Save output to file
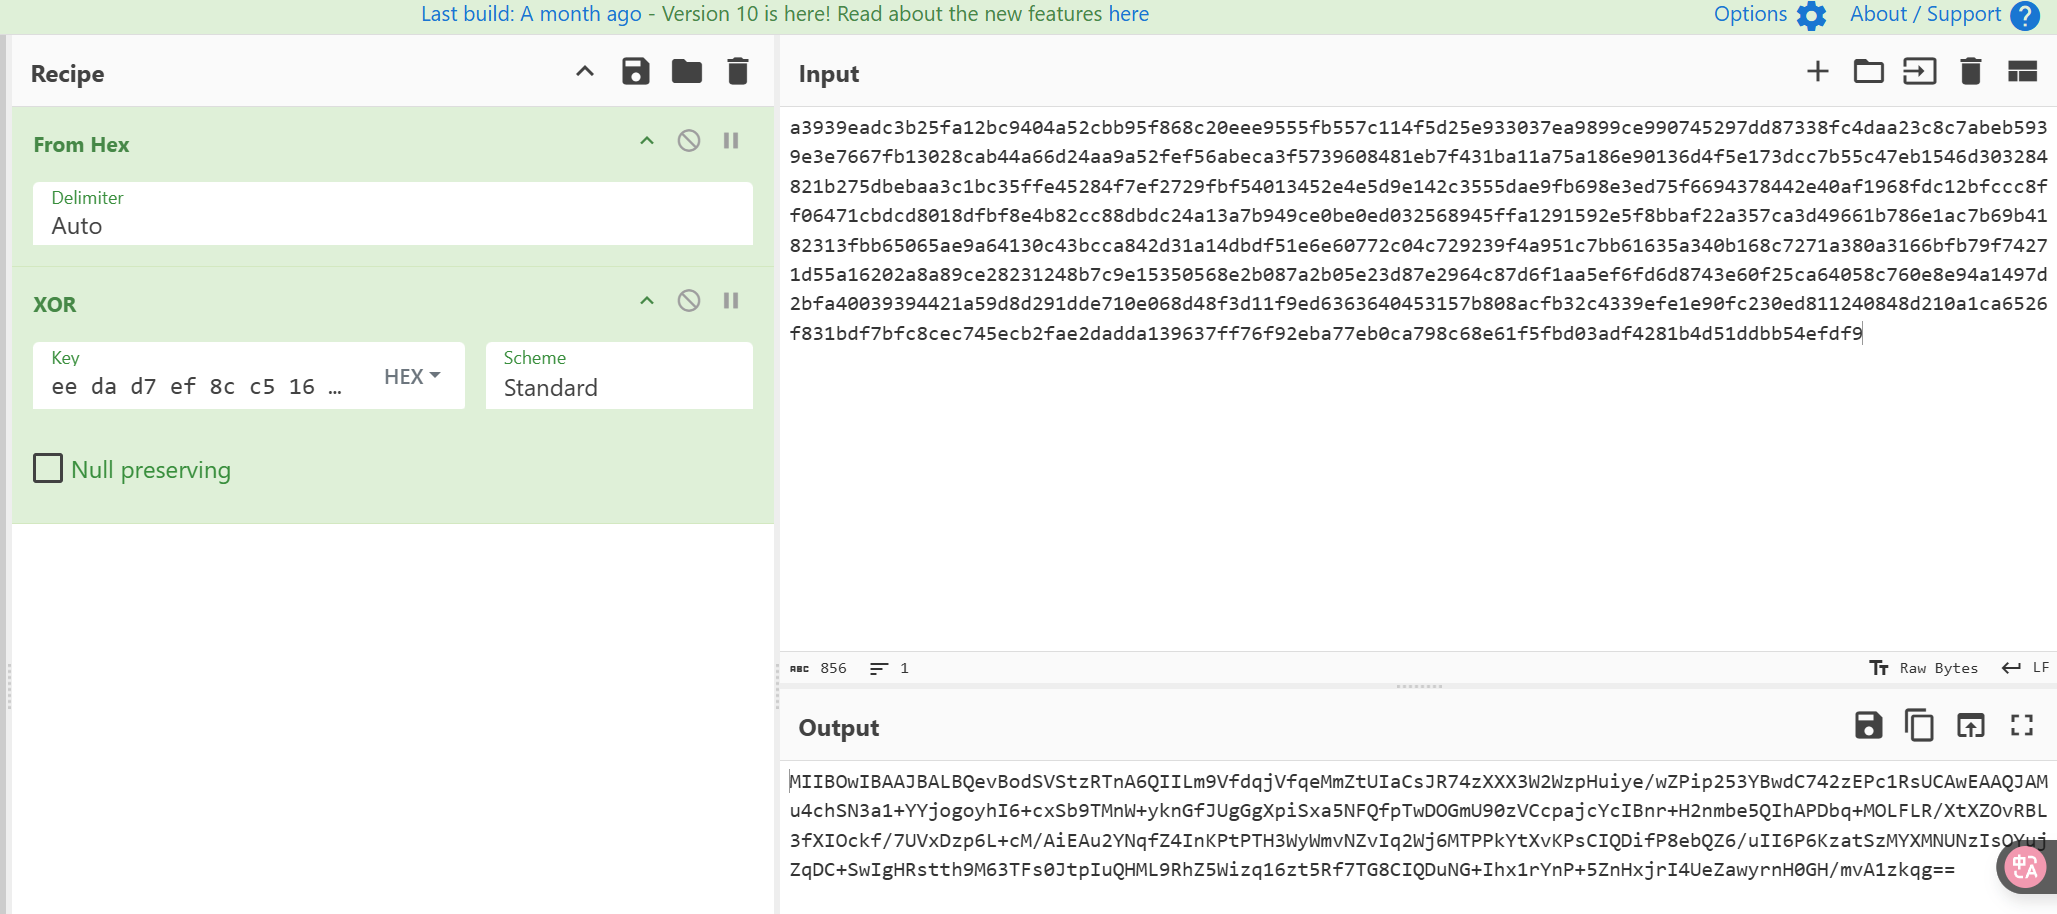The image size is (2057, 914). [x=1868, y=726]
